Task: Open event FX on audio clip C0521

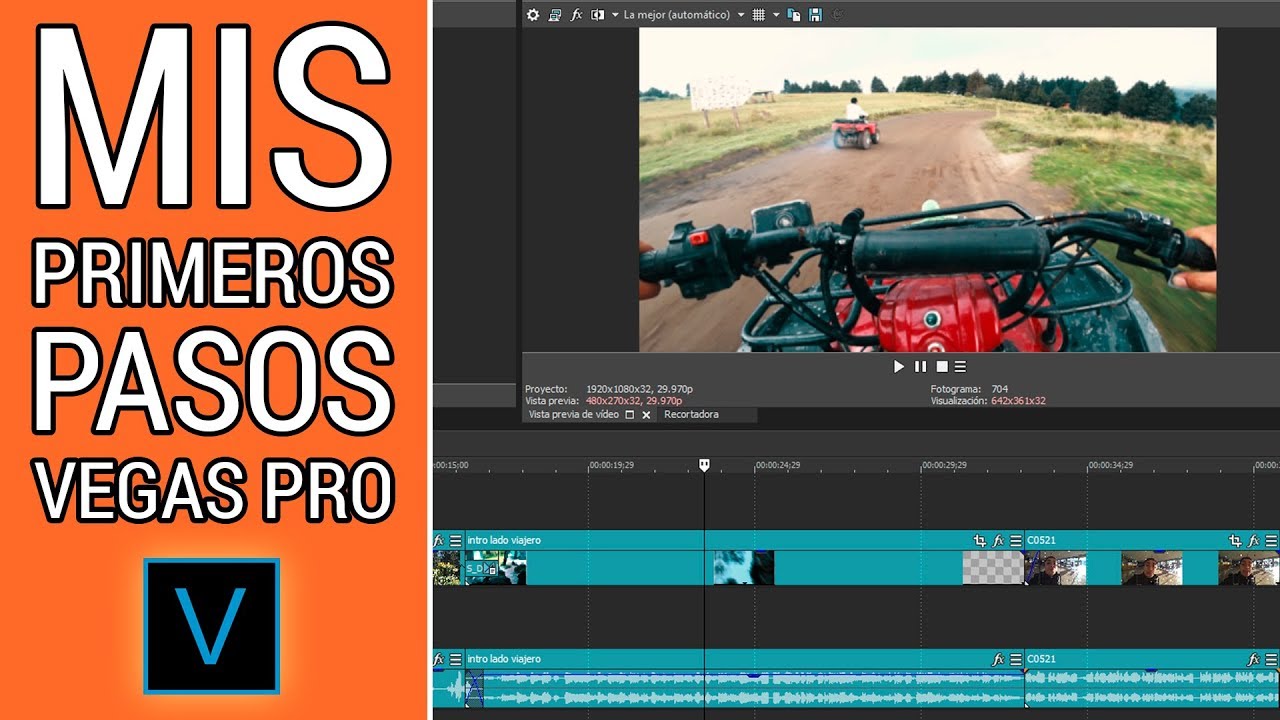Action: pos(1254,659)
